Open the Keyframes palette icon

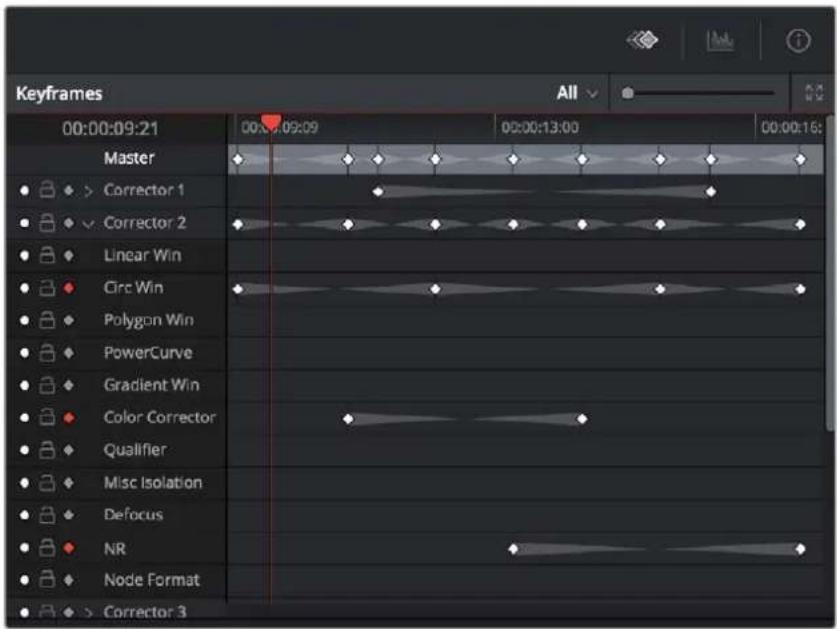[x=642, y=40]
